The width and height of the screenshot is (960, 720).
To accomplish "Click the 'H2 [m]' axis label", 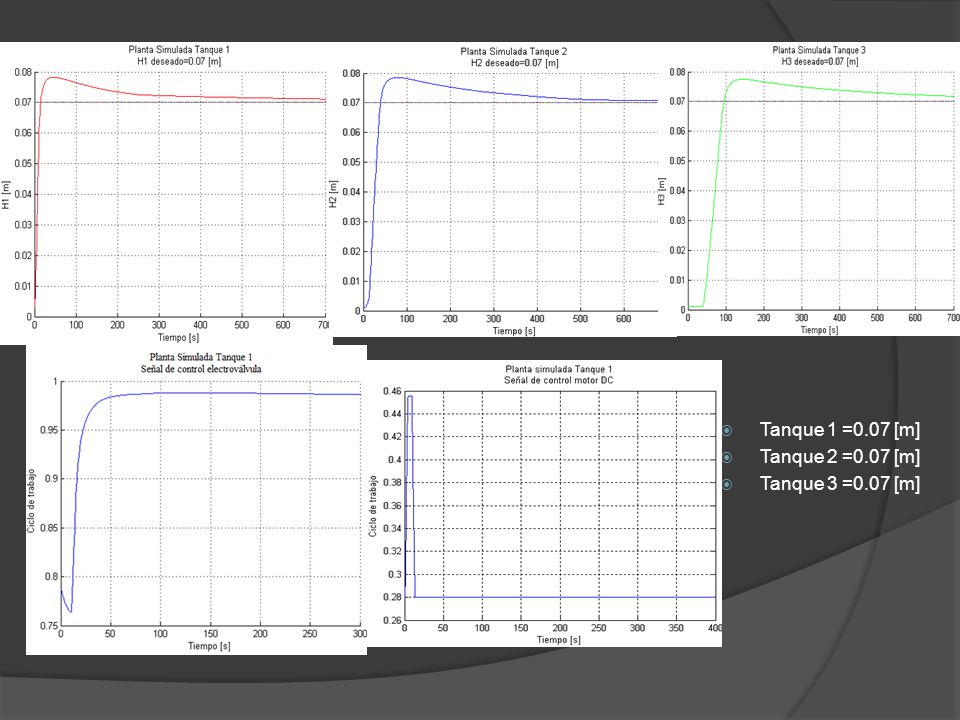I will pos(333,193).
